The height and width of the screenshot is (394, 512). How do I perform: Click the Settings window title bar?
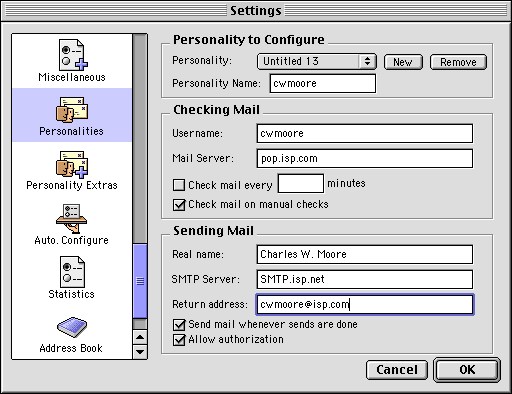tap(256, 11)
